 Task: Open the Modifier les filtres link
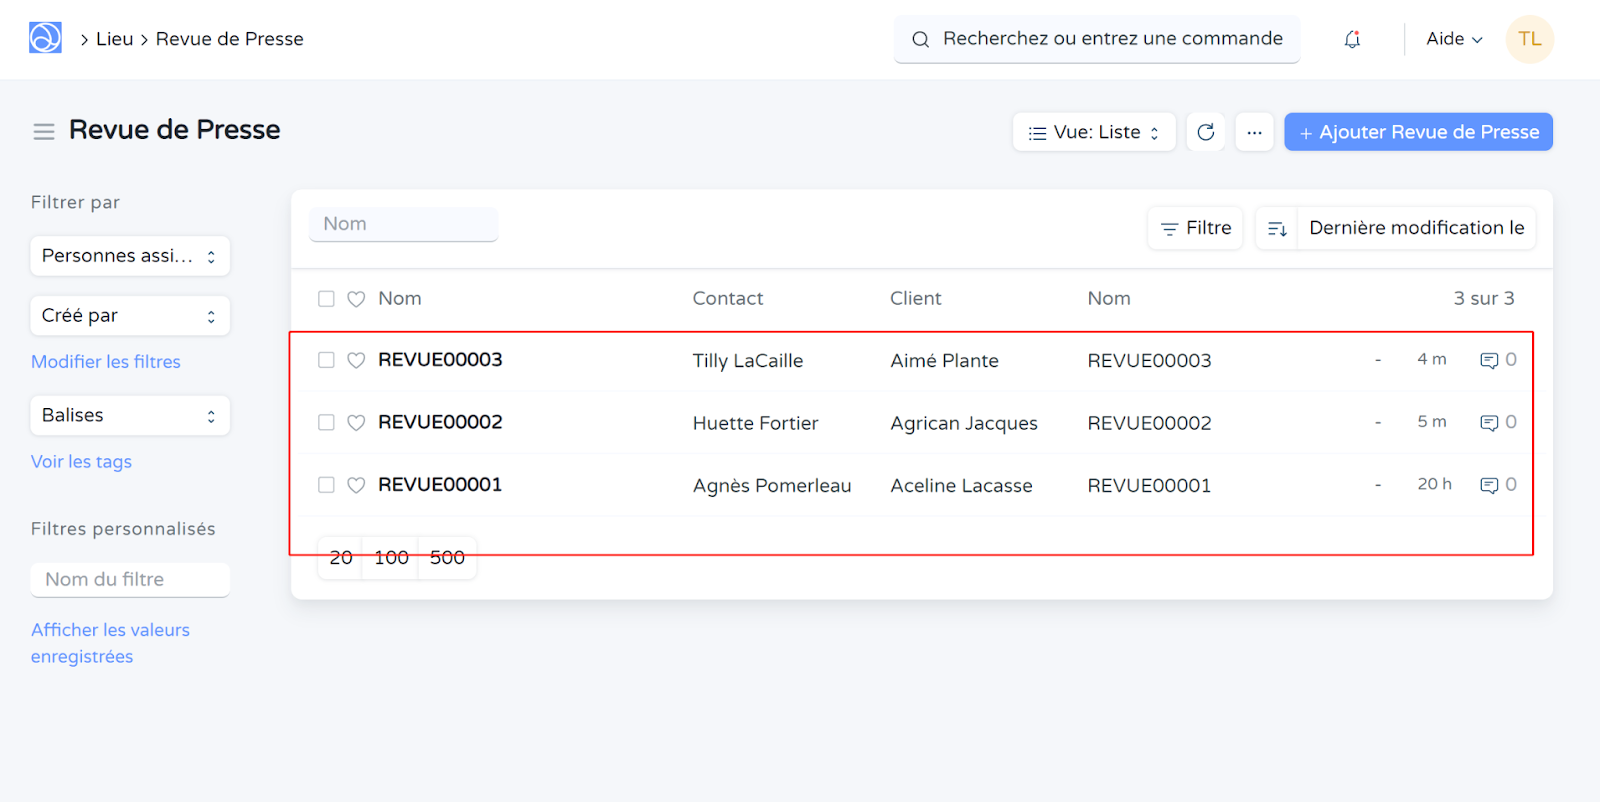coord(106,362)
